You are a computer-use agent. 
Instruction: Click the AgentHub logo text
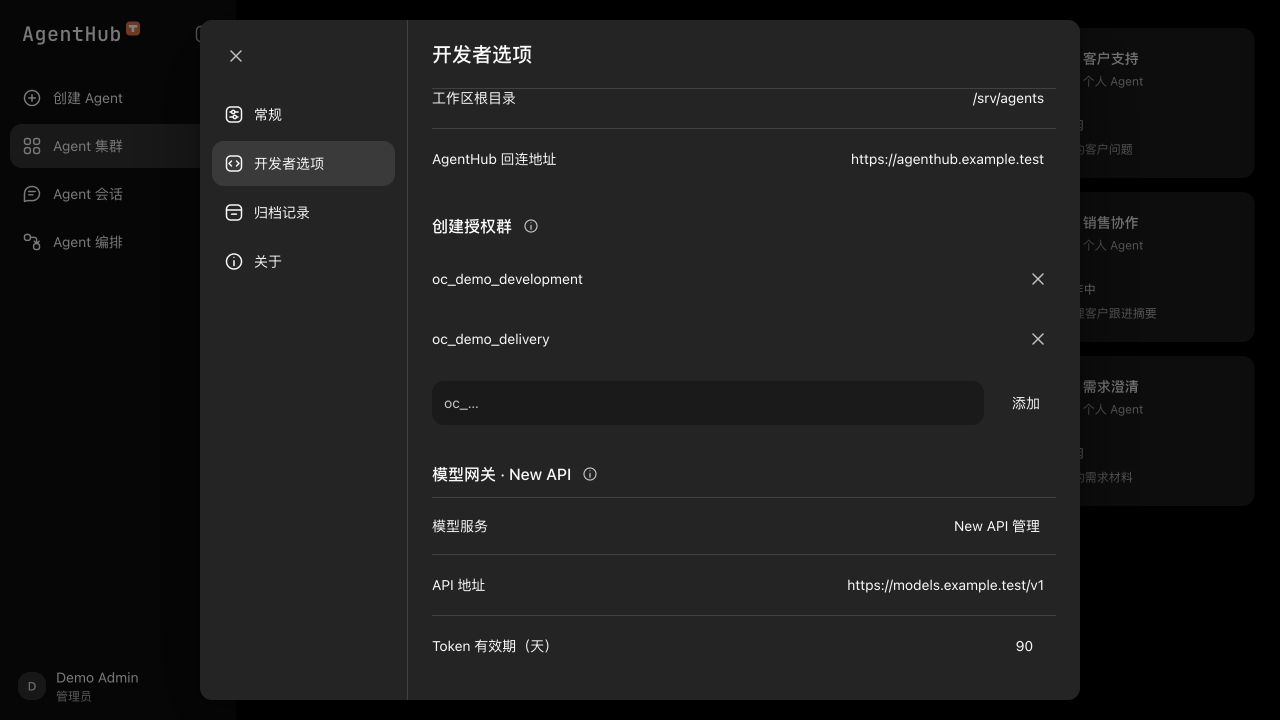[72, 34]
